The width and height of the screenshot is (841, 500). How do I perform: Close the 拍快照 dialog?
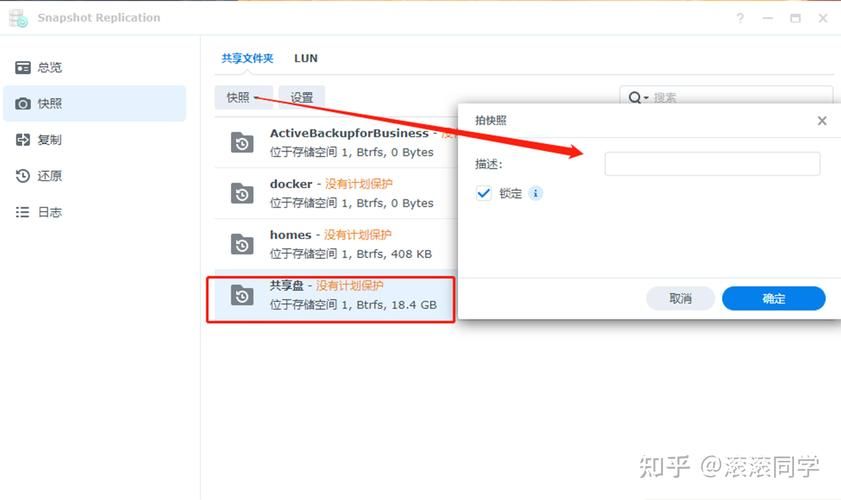(822, 121)
